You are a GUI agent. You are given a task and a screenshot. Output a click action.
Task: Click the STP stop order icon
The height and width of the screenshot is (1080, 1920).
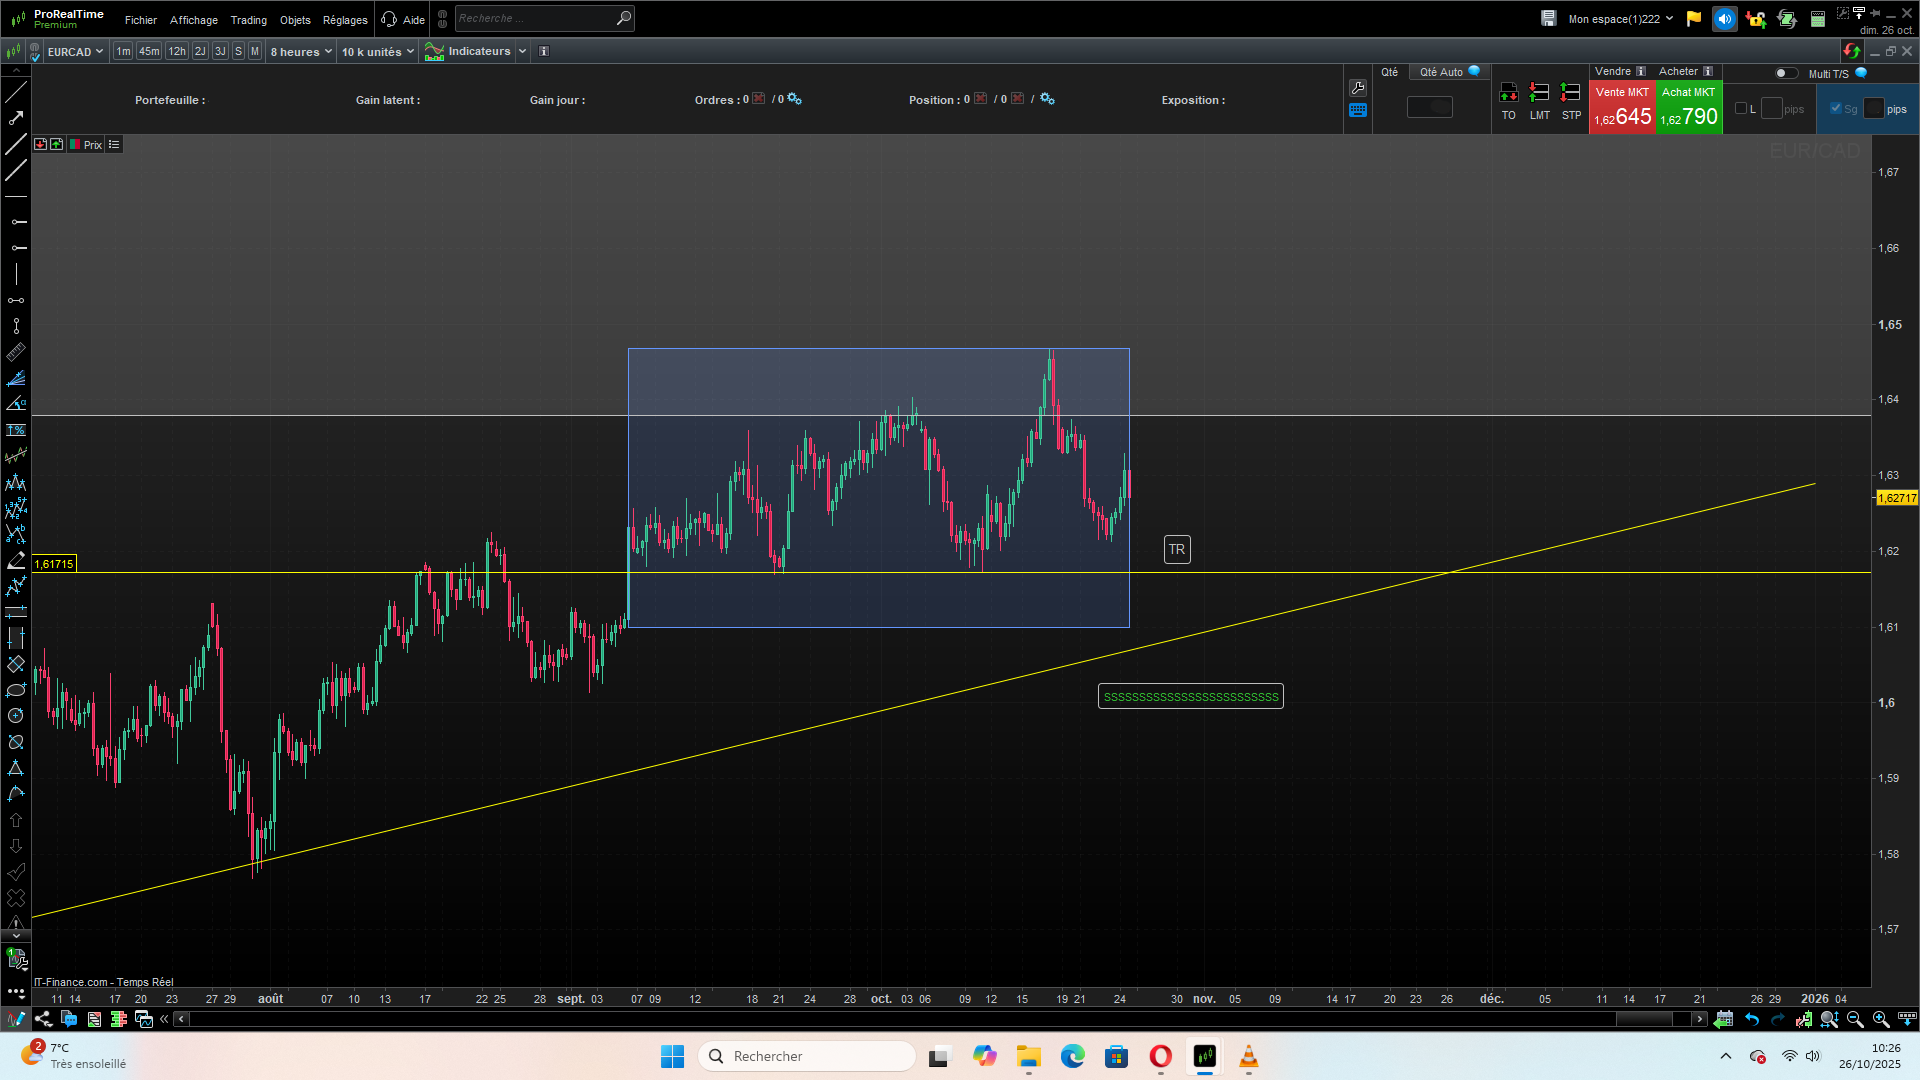click(1571, 102)
